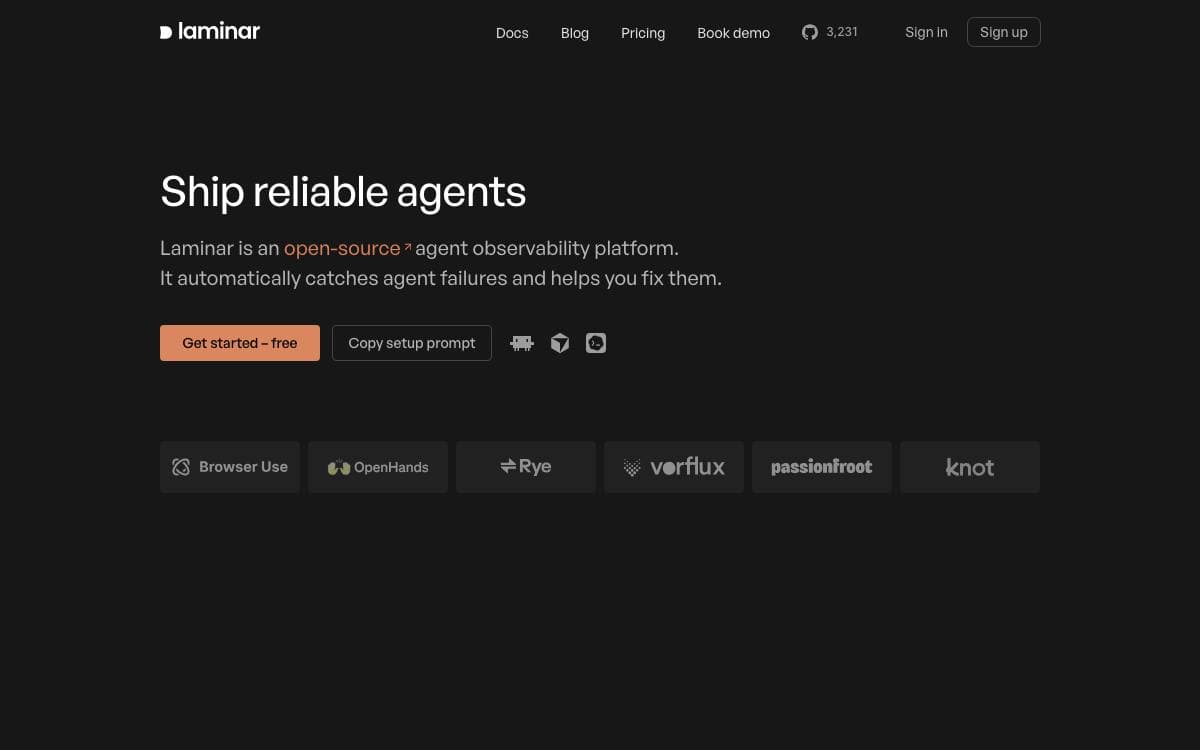
Task: Click the terminal prompt icon beside Copy setup prompt
Action: 596,343
